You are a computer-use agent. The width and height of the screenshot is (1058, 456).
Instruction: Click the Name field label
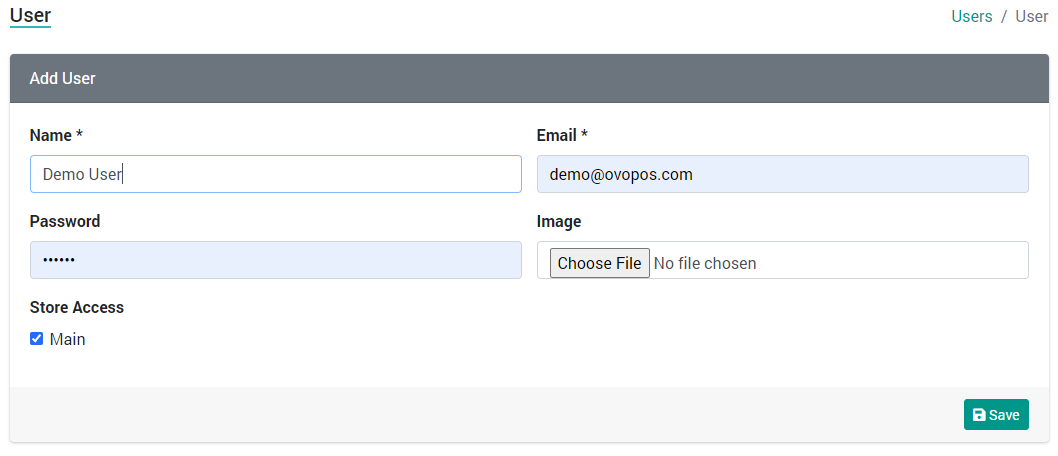pyautogui.click(x=56, y=136)
